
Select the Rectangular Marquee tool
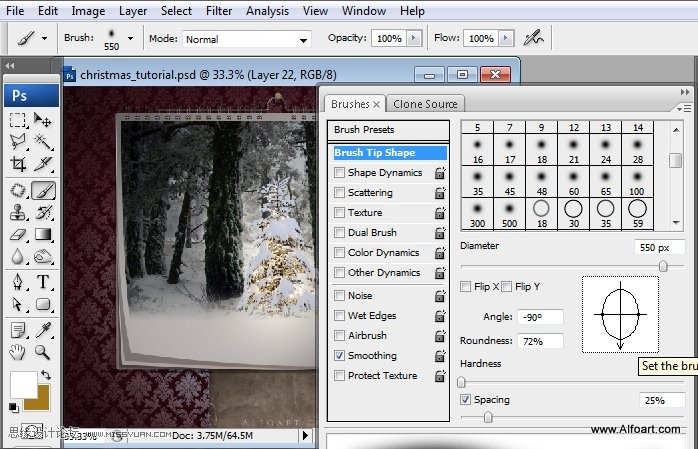point(18,120)
